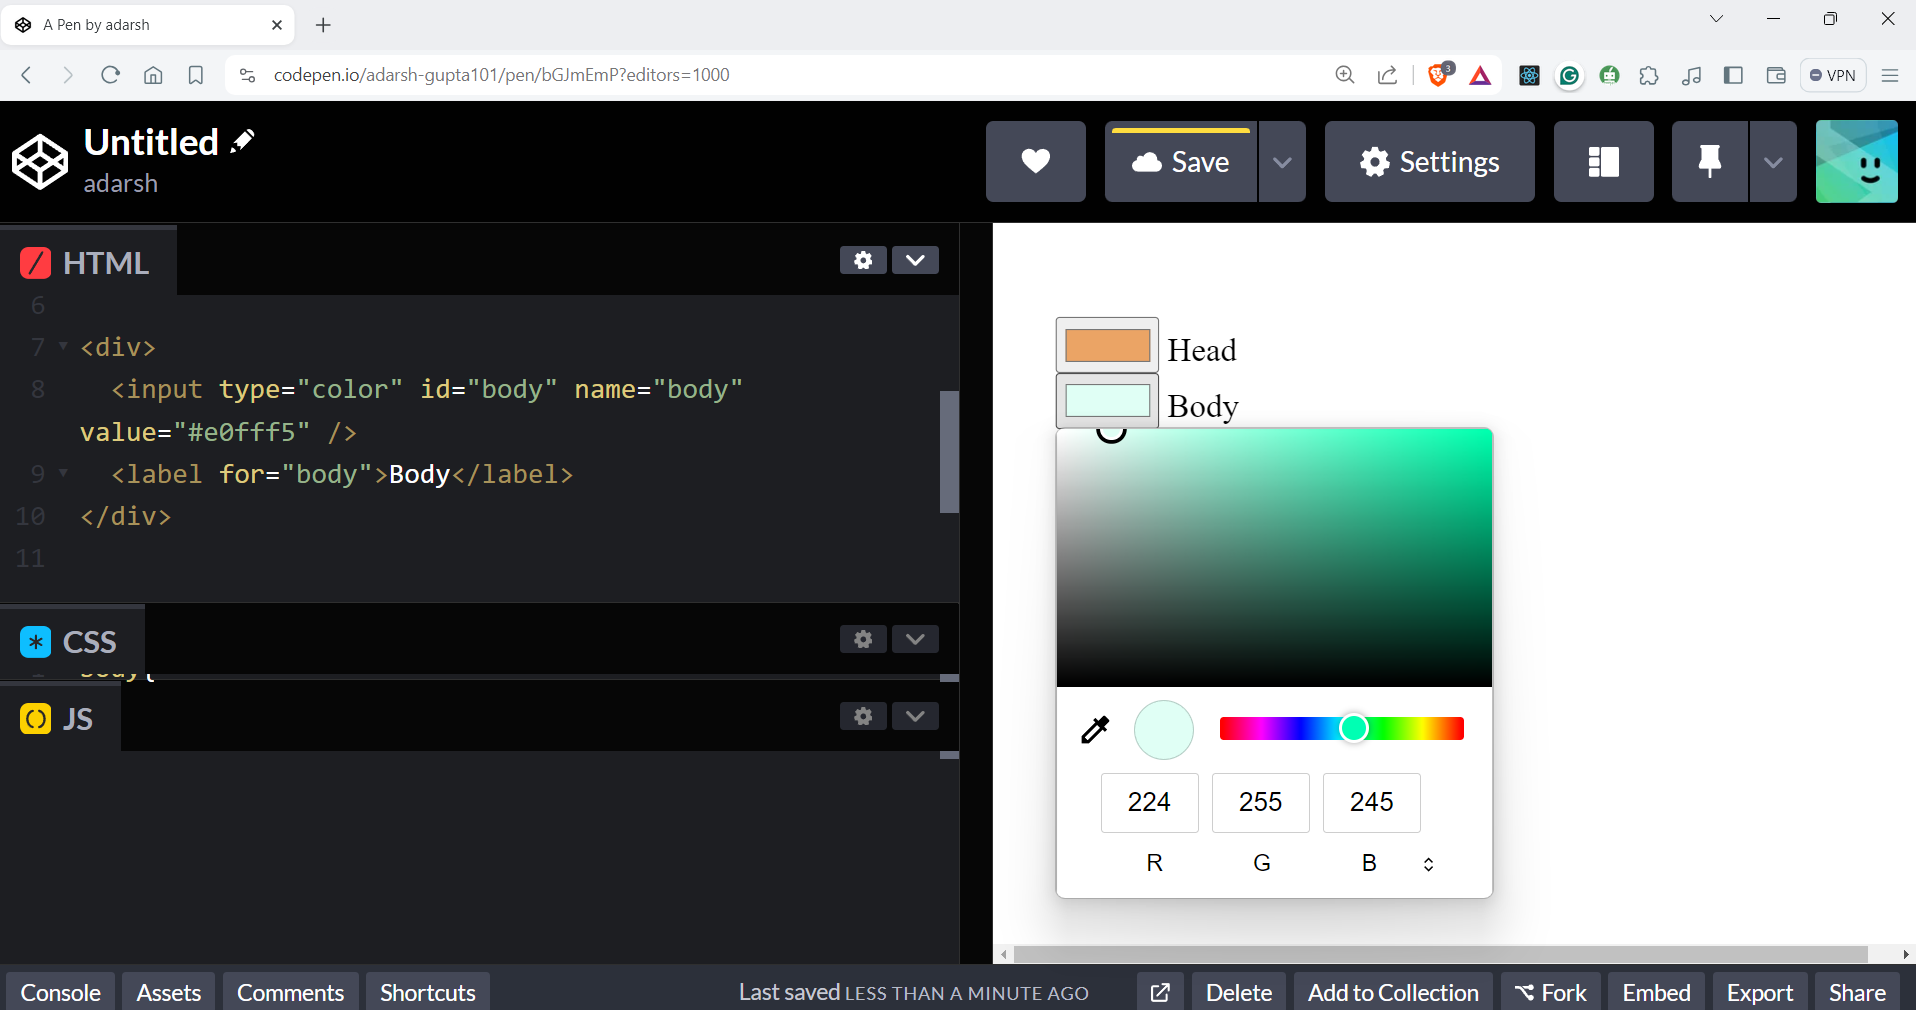Click pencil icon to edit pen title
1916x1010 pixels.
(242, 142)
